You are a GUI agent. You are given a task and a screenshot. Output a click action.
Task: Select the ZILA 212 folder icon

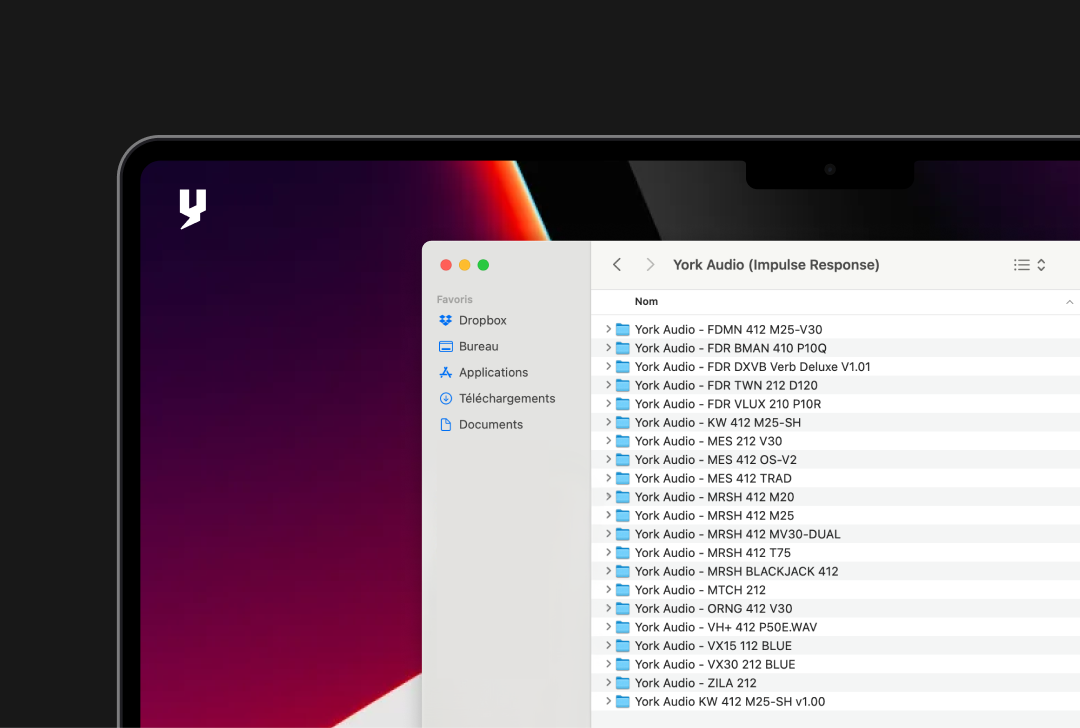coord(623,683)
